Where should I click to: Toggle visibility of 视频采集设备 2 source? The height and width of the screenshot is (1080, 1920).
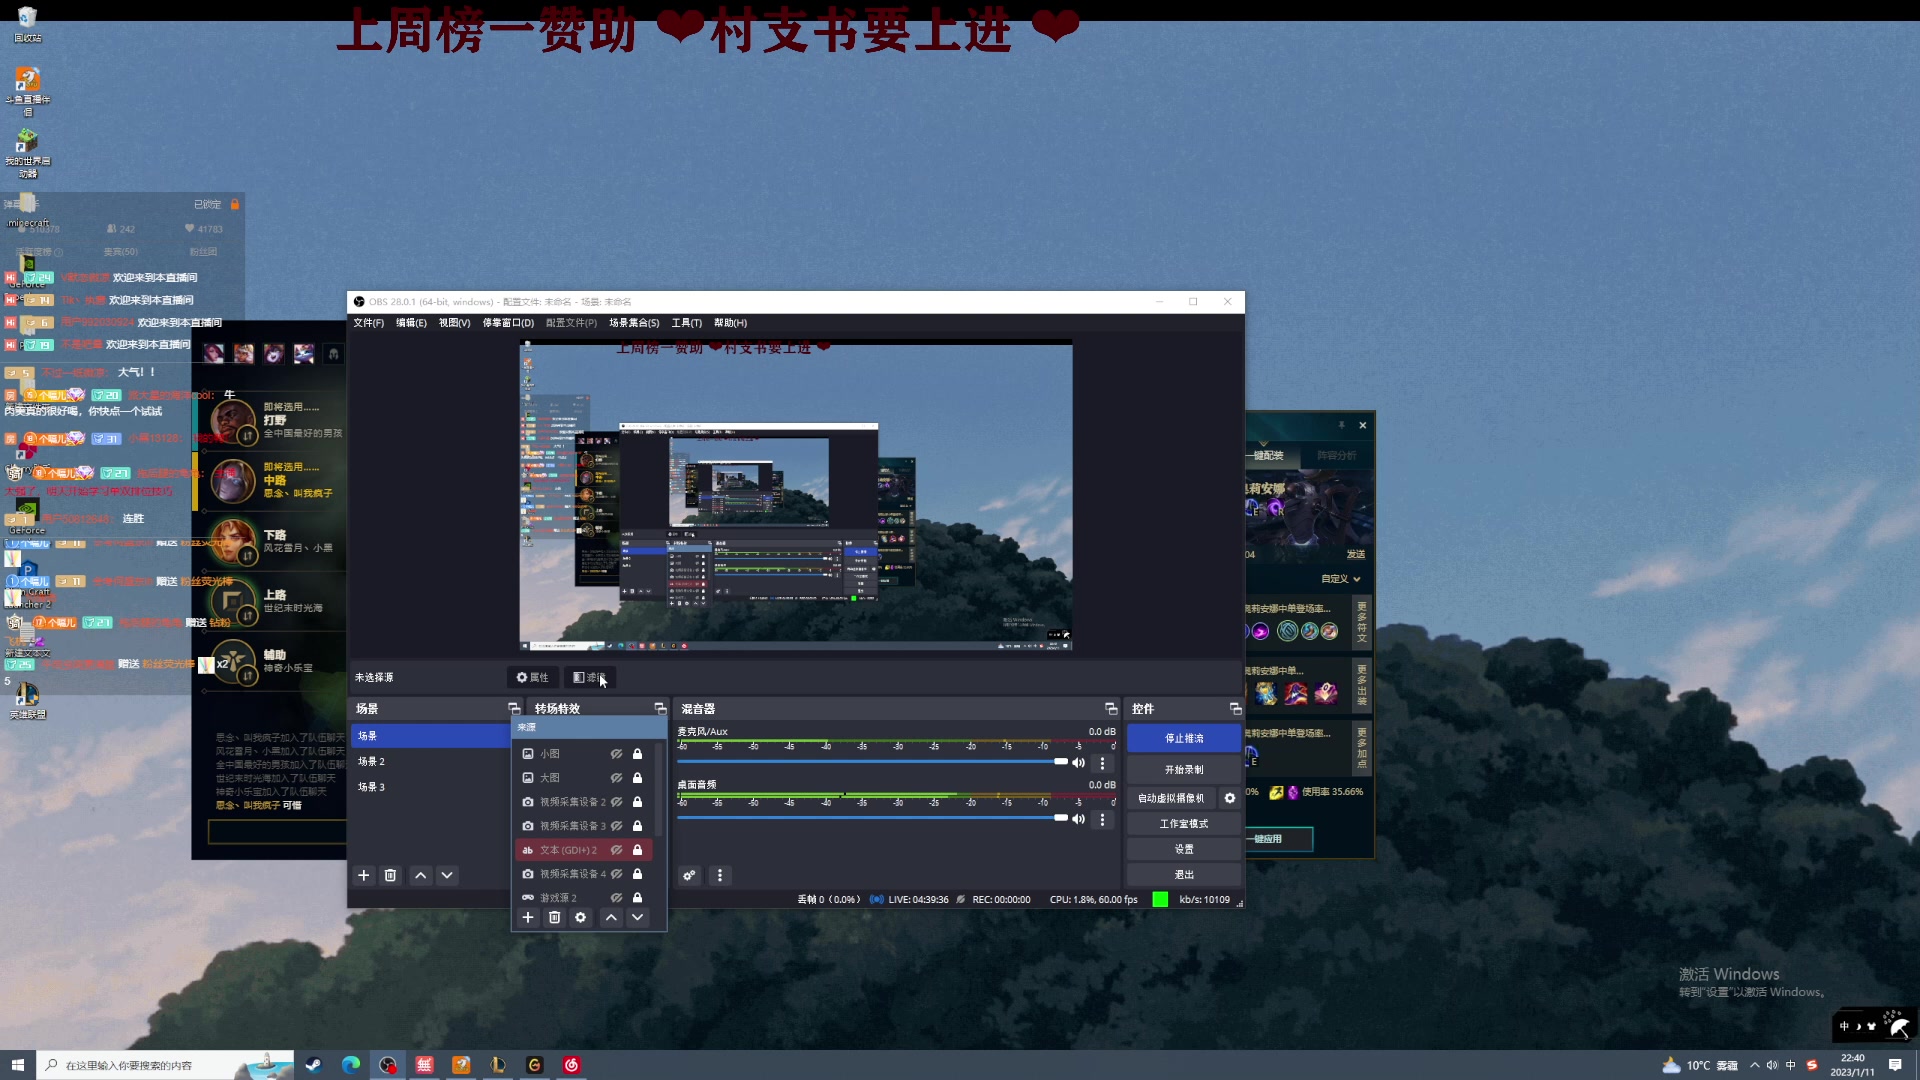click(617, 802)
